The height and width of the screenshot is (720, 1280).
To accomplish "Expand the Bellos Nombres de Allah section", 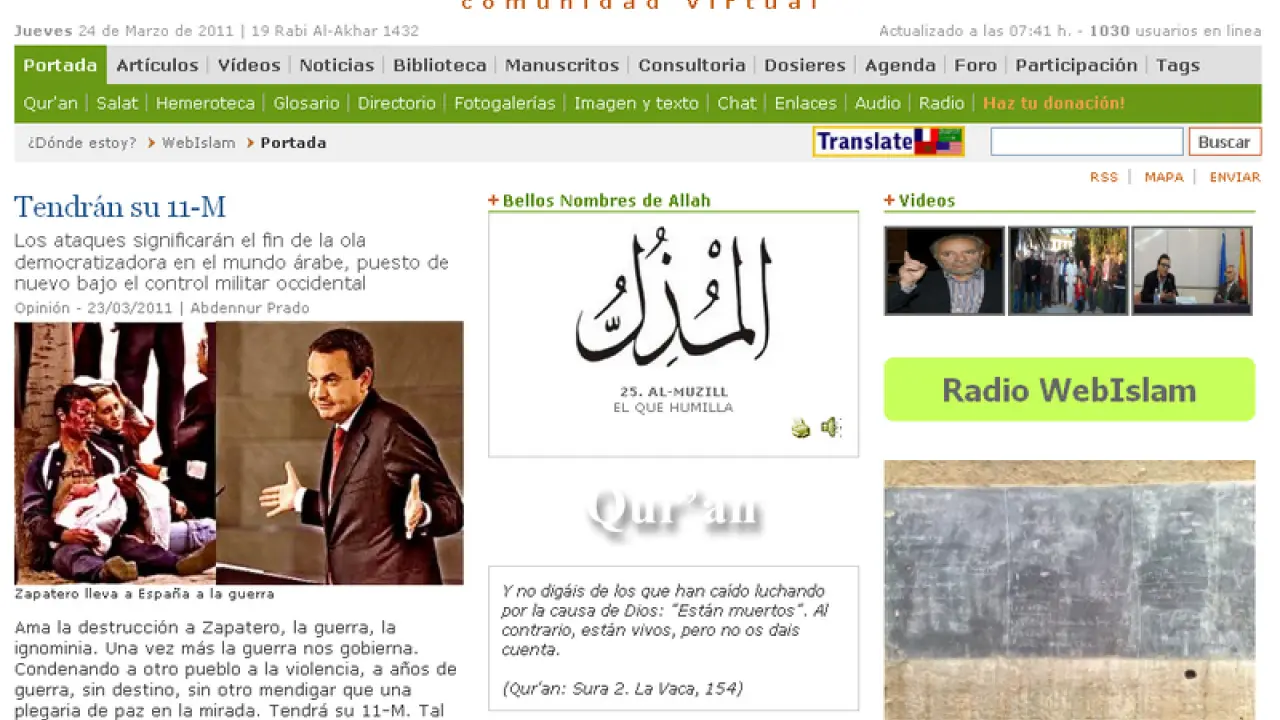I will pyautogui.click(x=493, y=200).
